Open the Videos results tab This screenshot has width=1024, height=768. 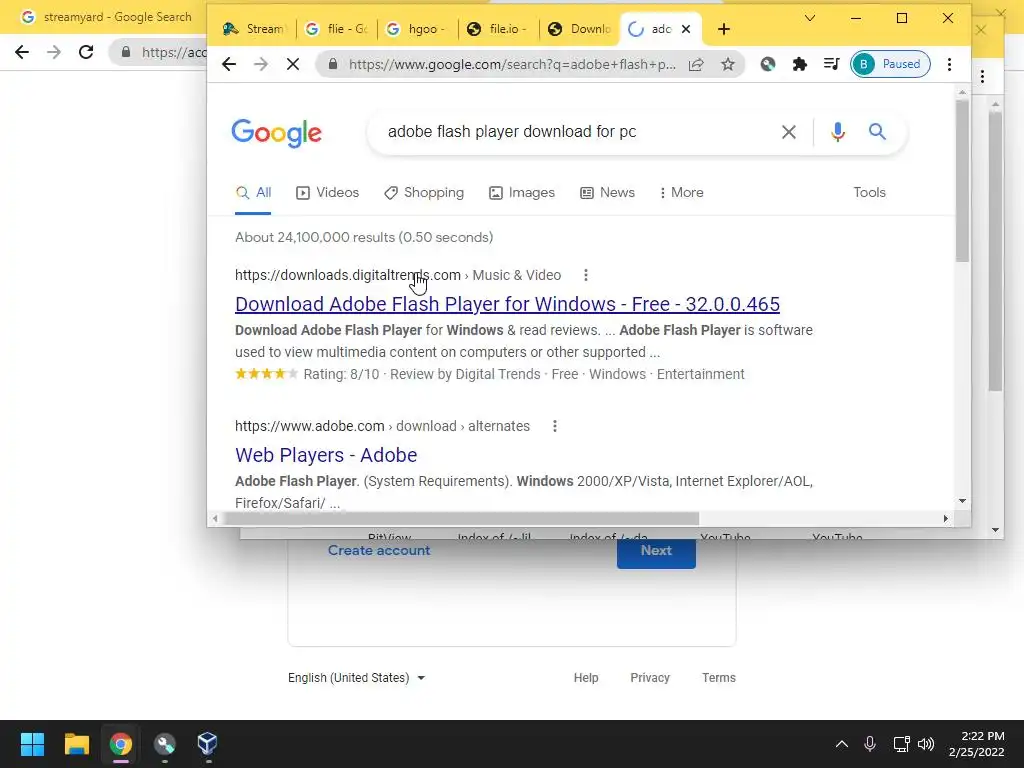[x=328, y=193]
